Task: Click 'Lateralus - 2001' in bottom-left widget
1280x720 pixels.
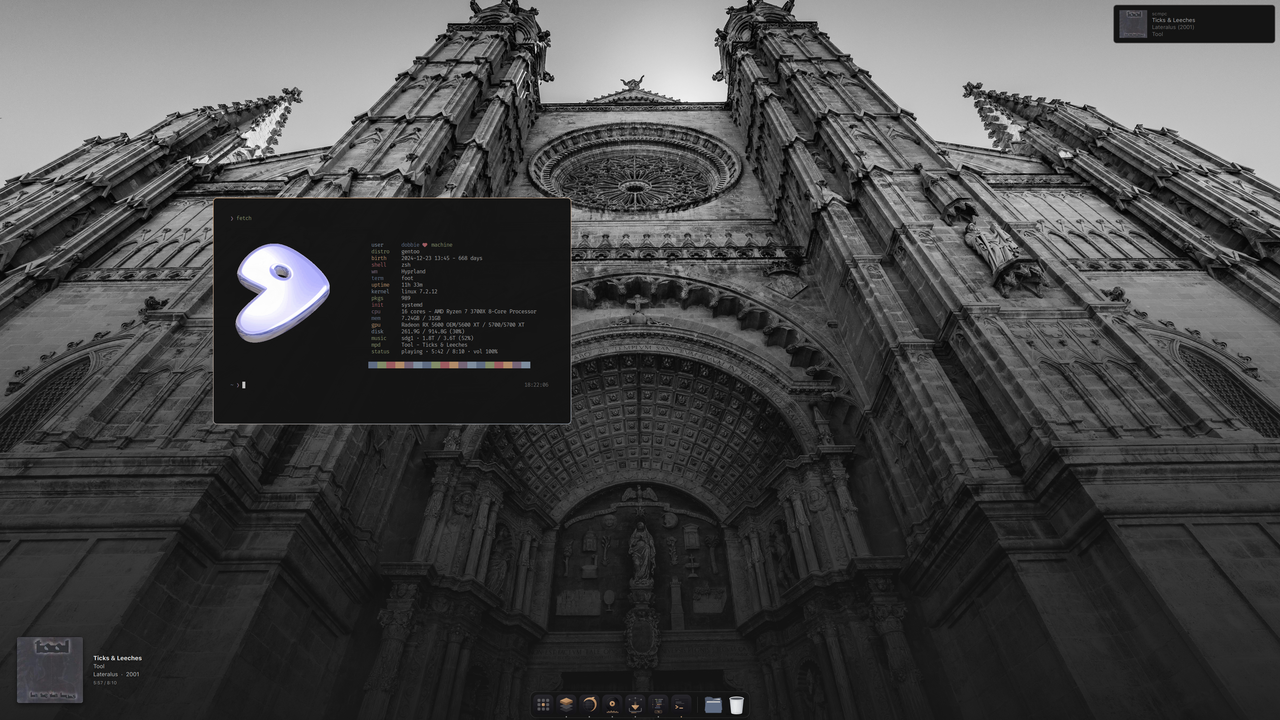Action: (x=116, y=674)
